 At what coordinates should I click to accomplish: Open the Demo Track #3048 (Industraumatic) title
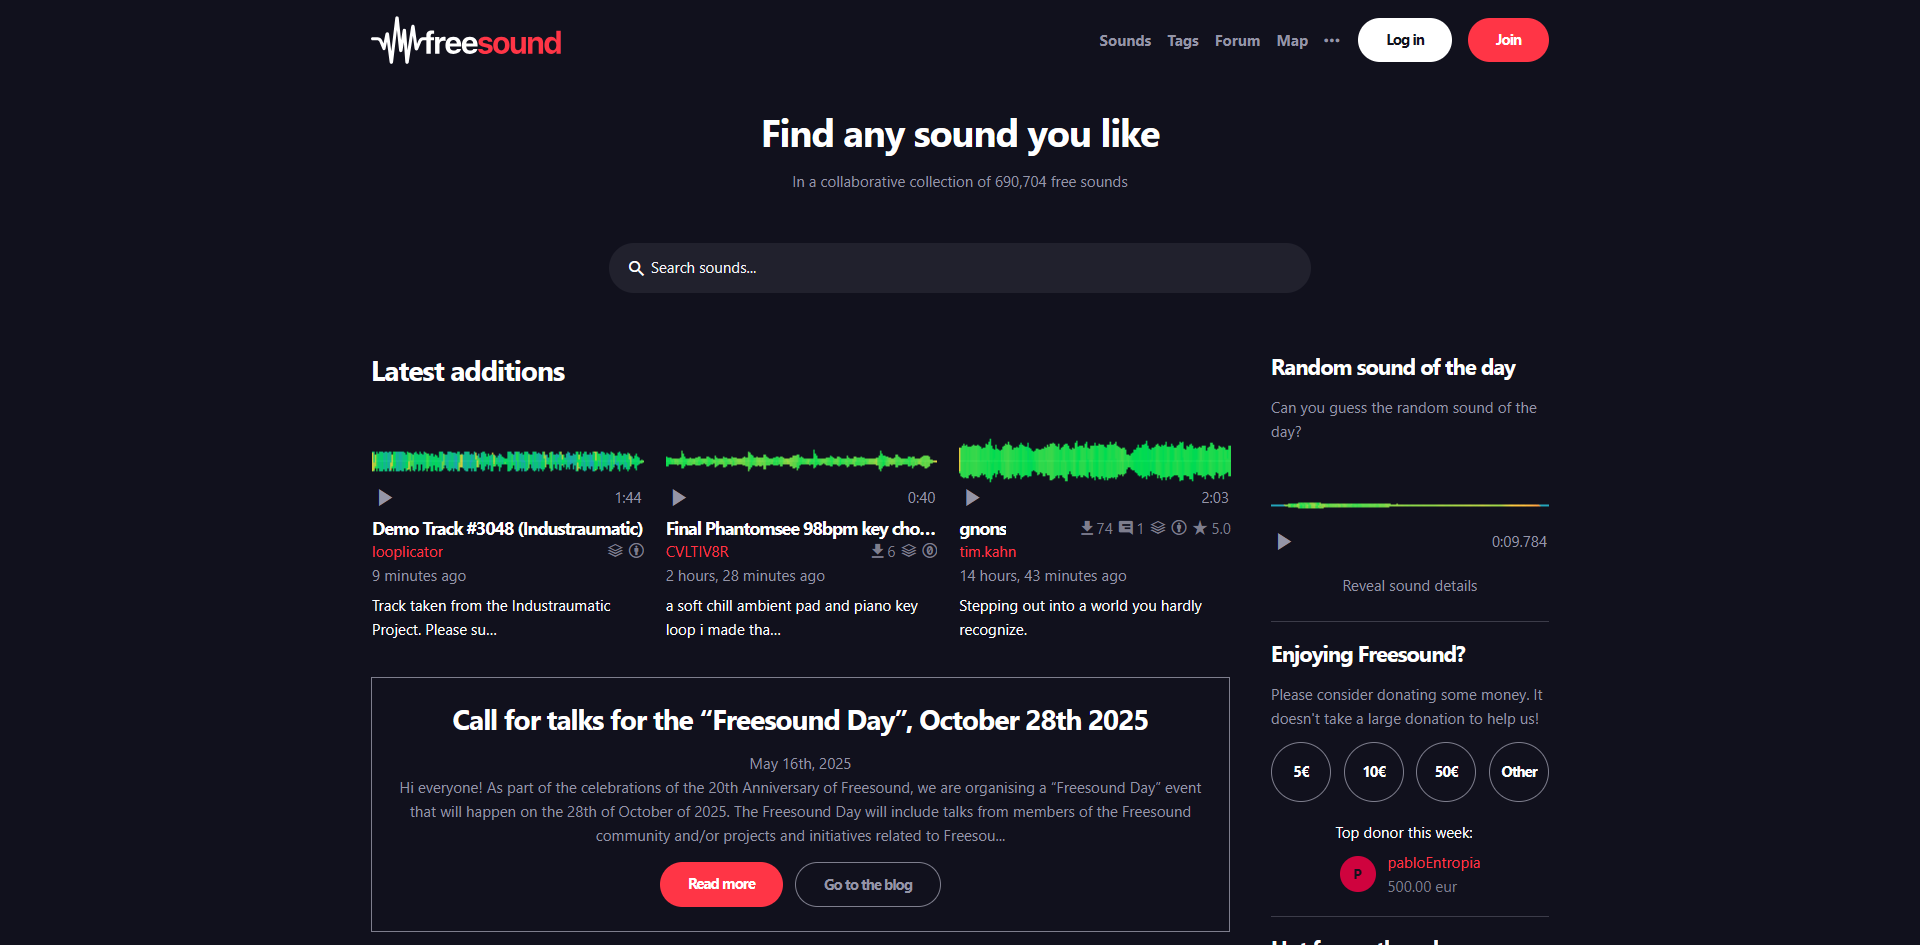point(507,528)
